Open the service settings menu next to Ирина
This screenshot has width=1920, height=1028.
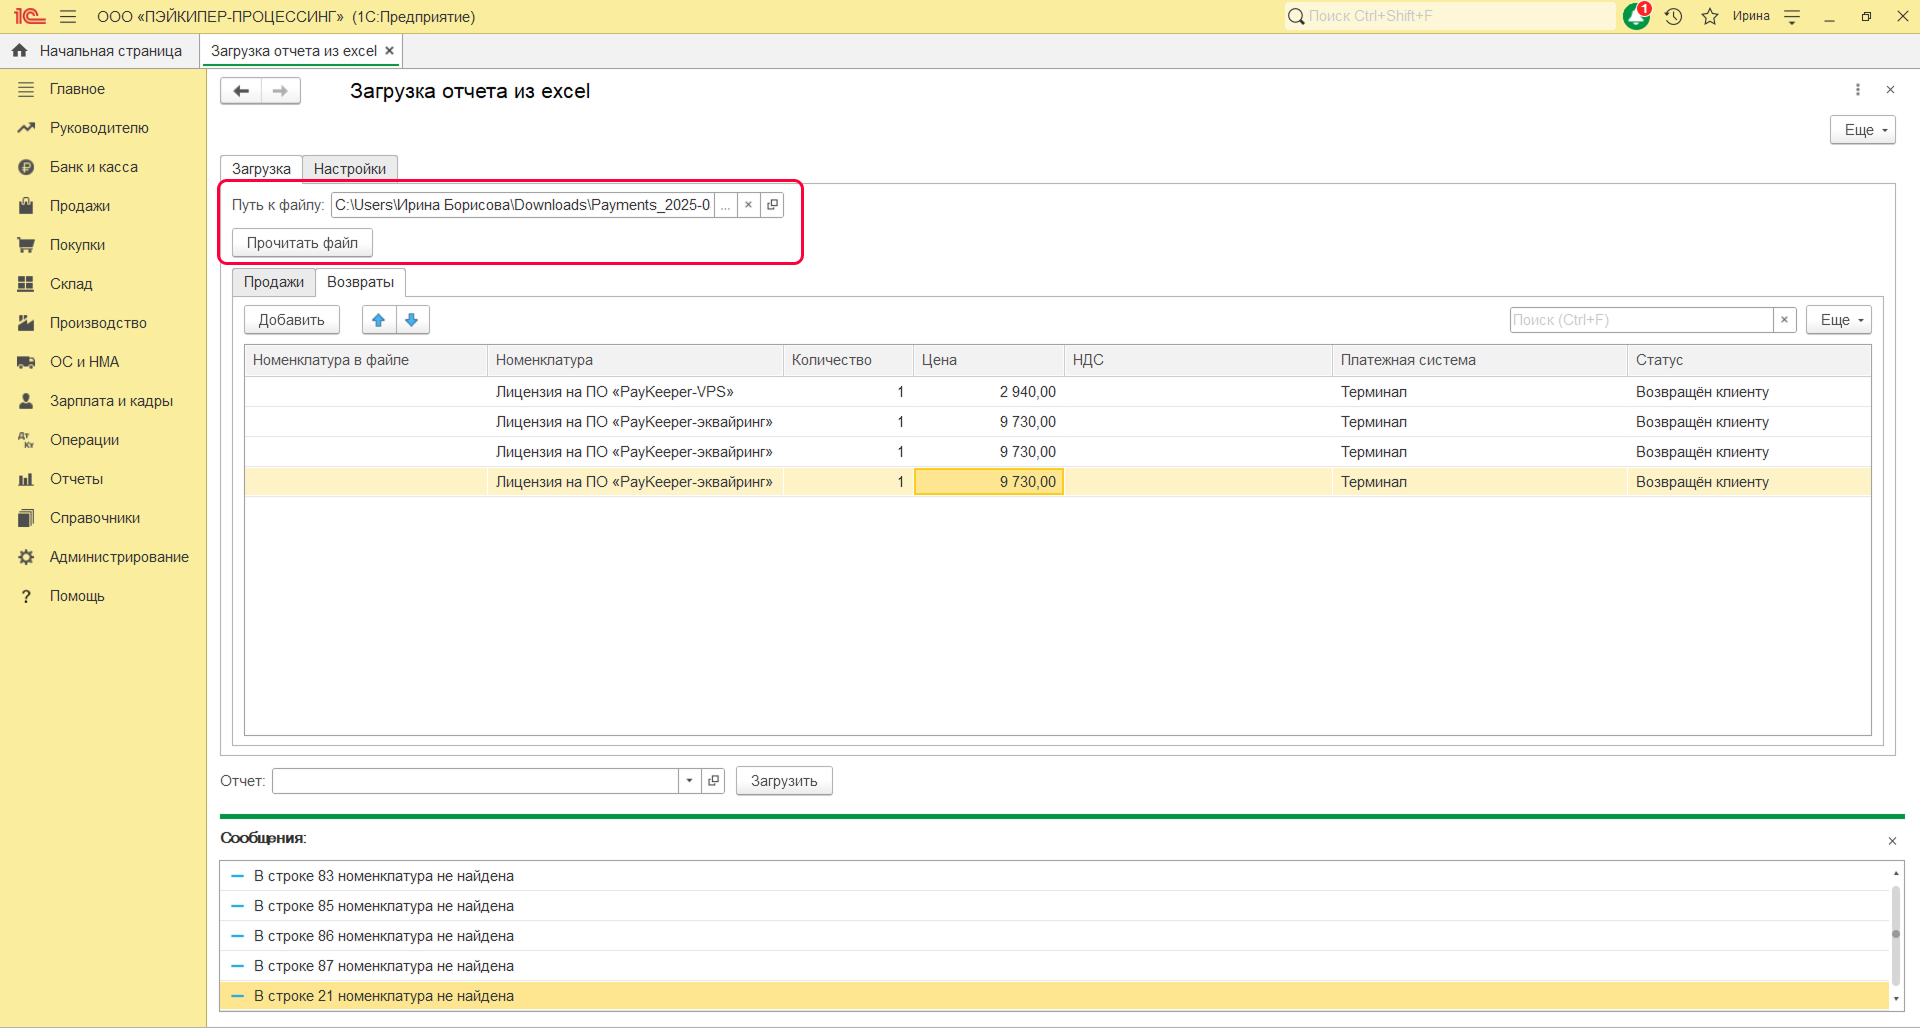tap(1792, 16)
